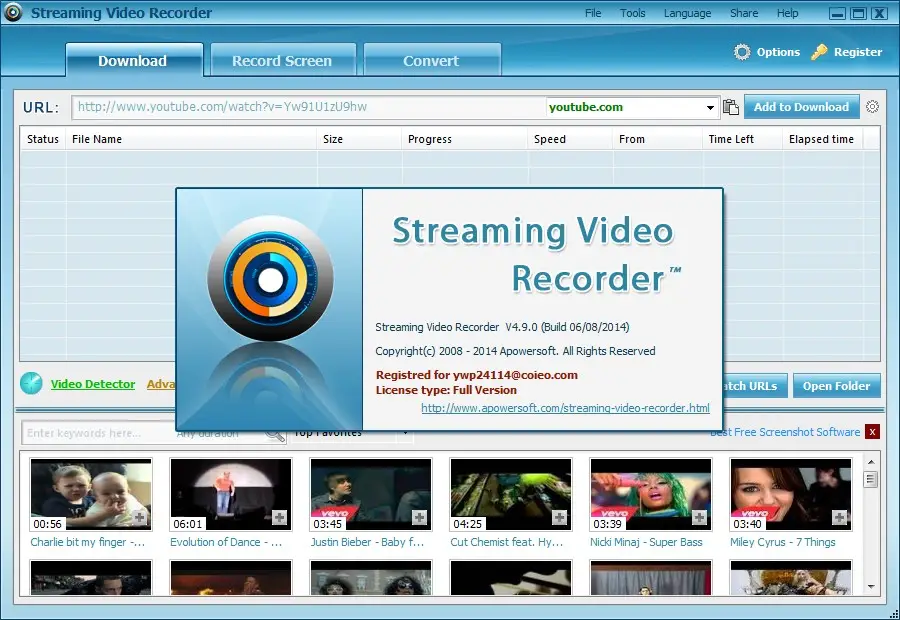Dismiss the Best Free Screenshot Software banner
Screen dimensions: 900x620
[x=873, y=431]
